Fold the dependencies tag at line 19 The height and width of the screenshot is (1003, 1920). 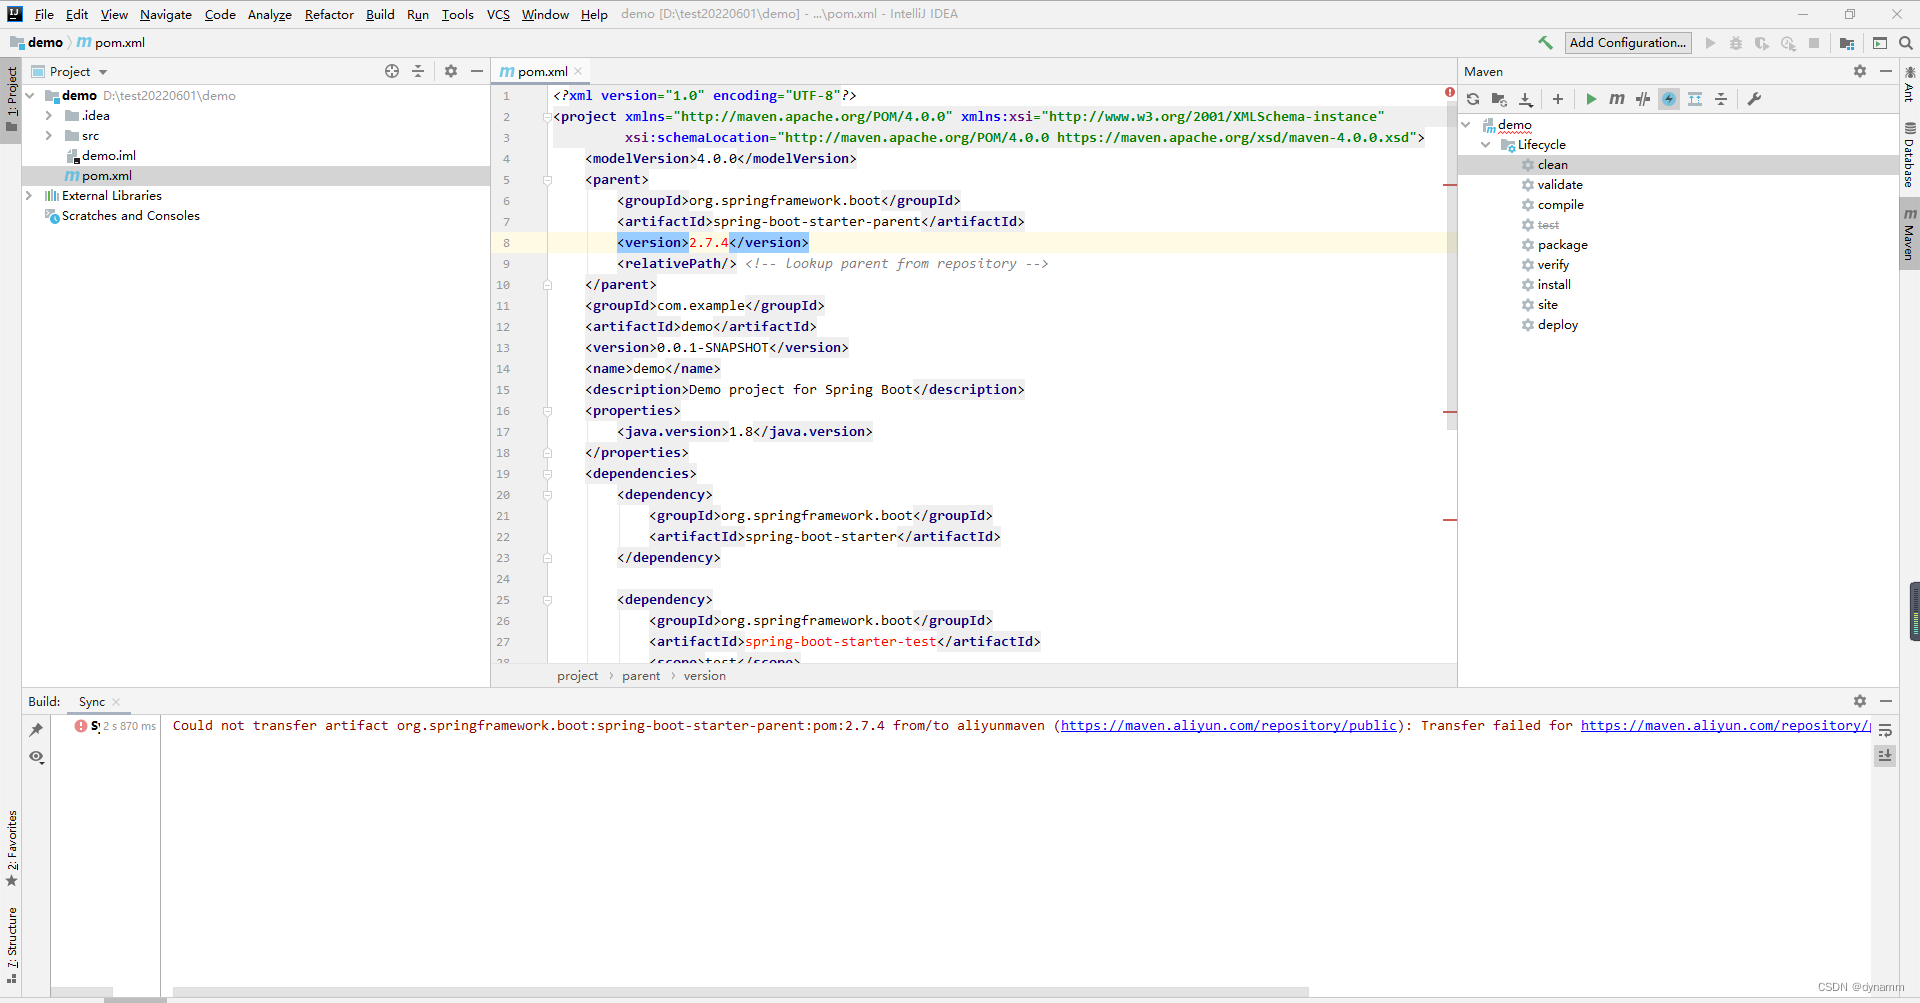coord(547,474)
